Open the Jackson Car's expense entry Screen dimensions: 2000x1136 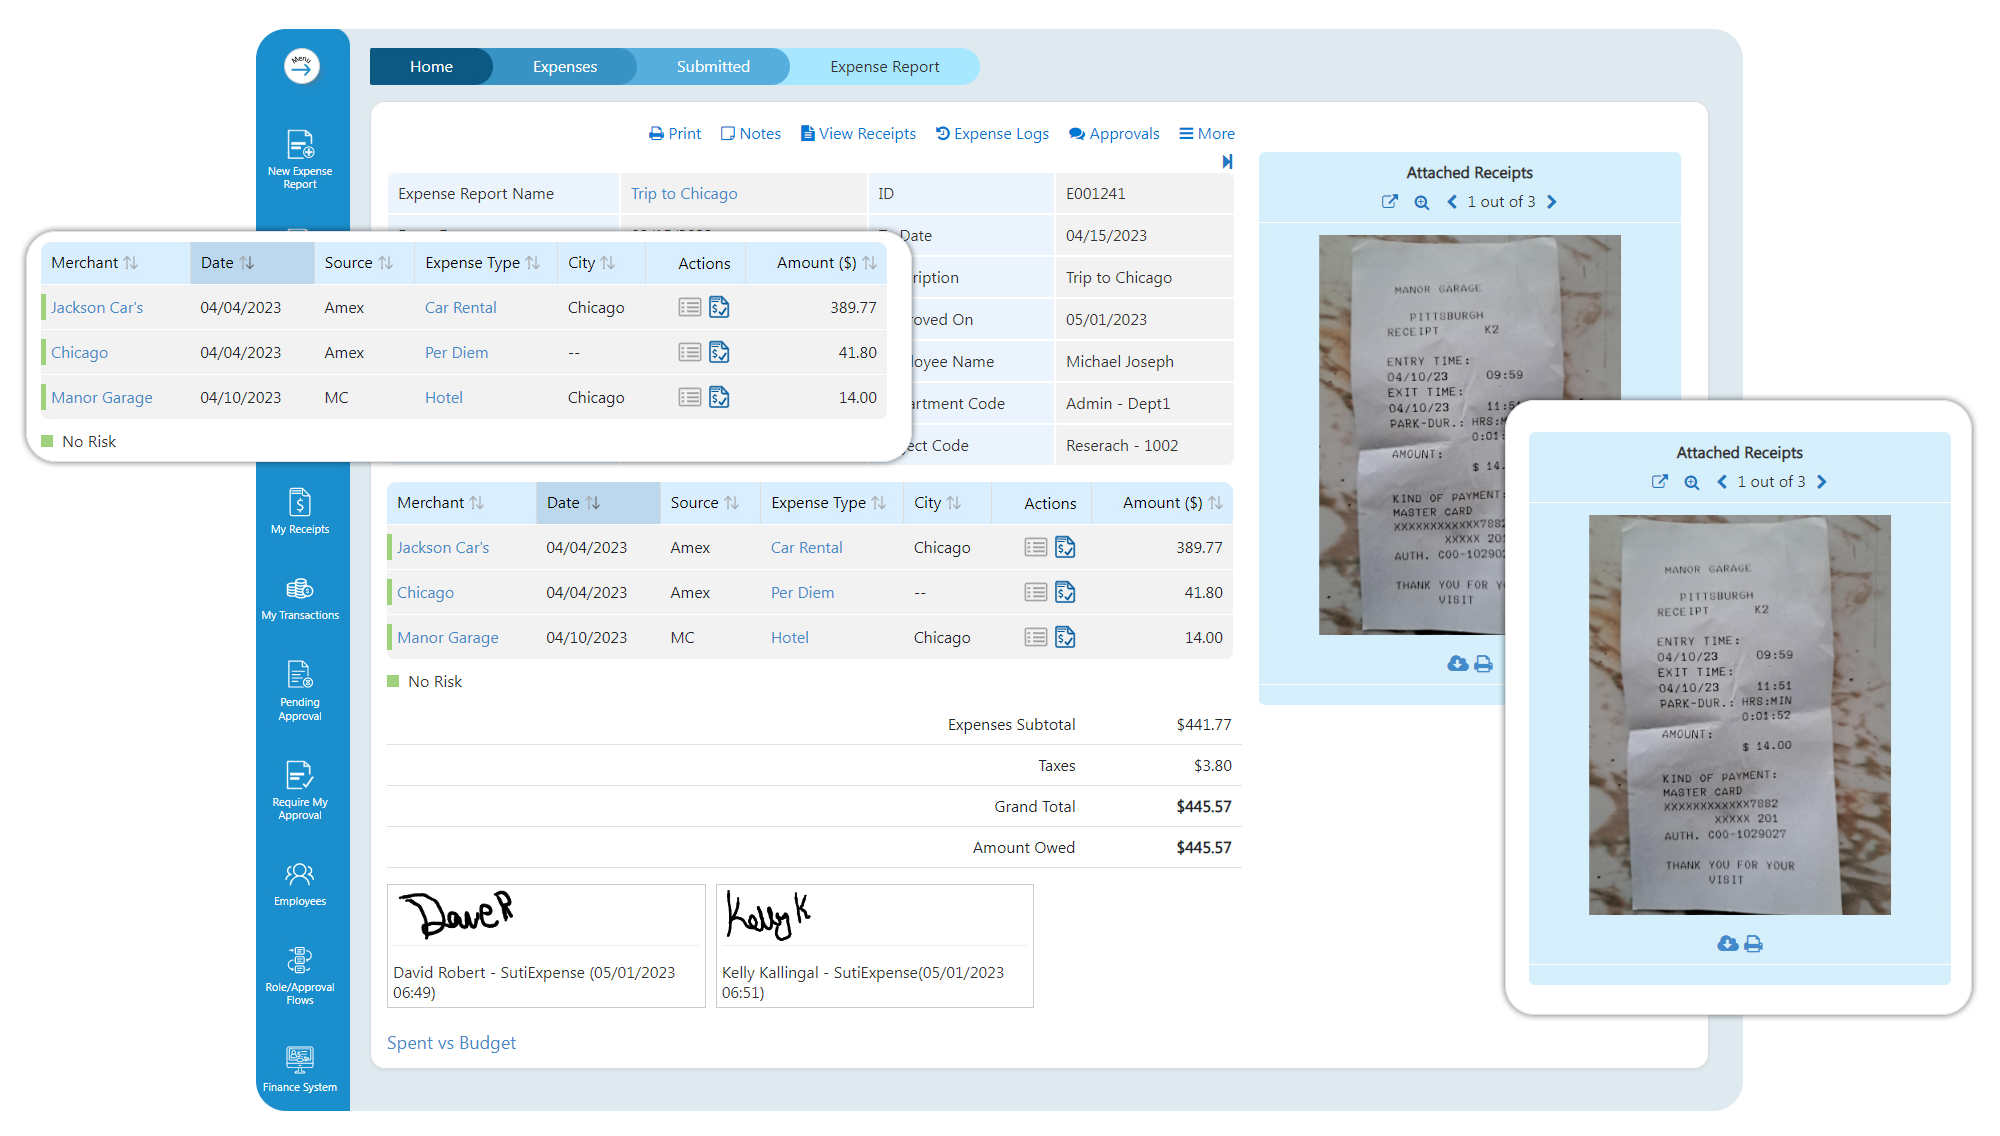click(442, 547)
